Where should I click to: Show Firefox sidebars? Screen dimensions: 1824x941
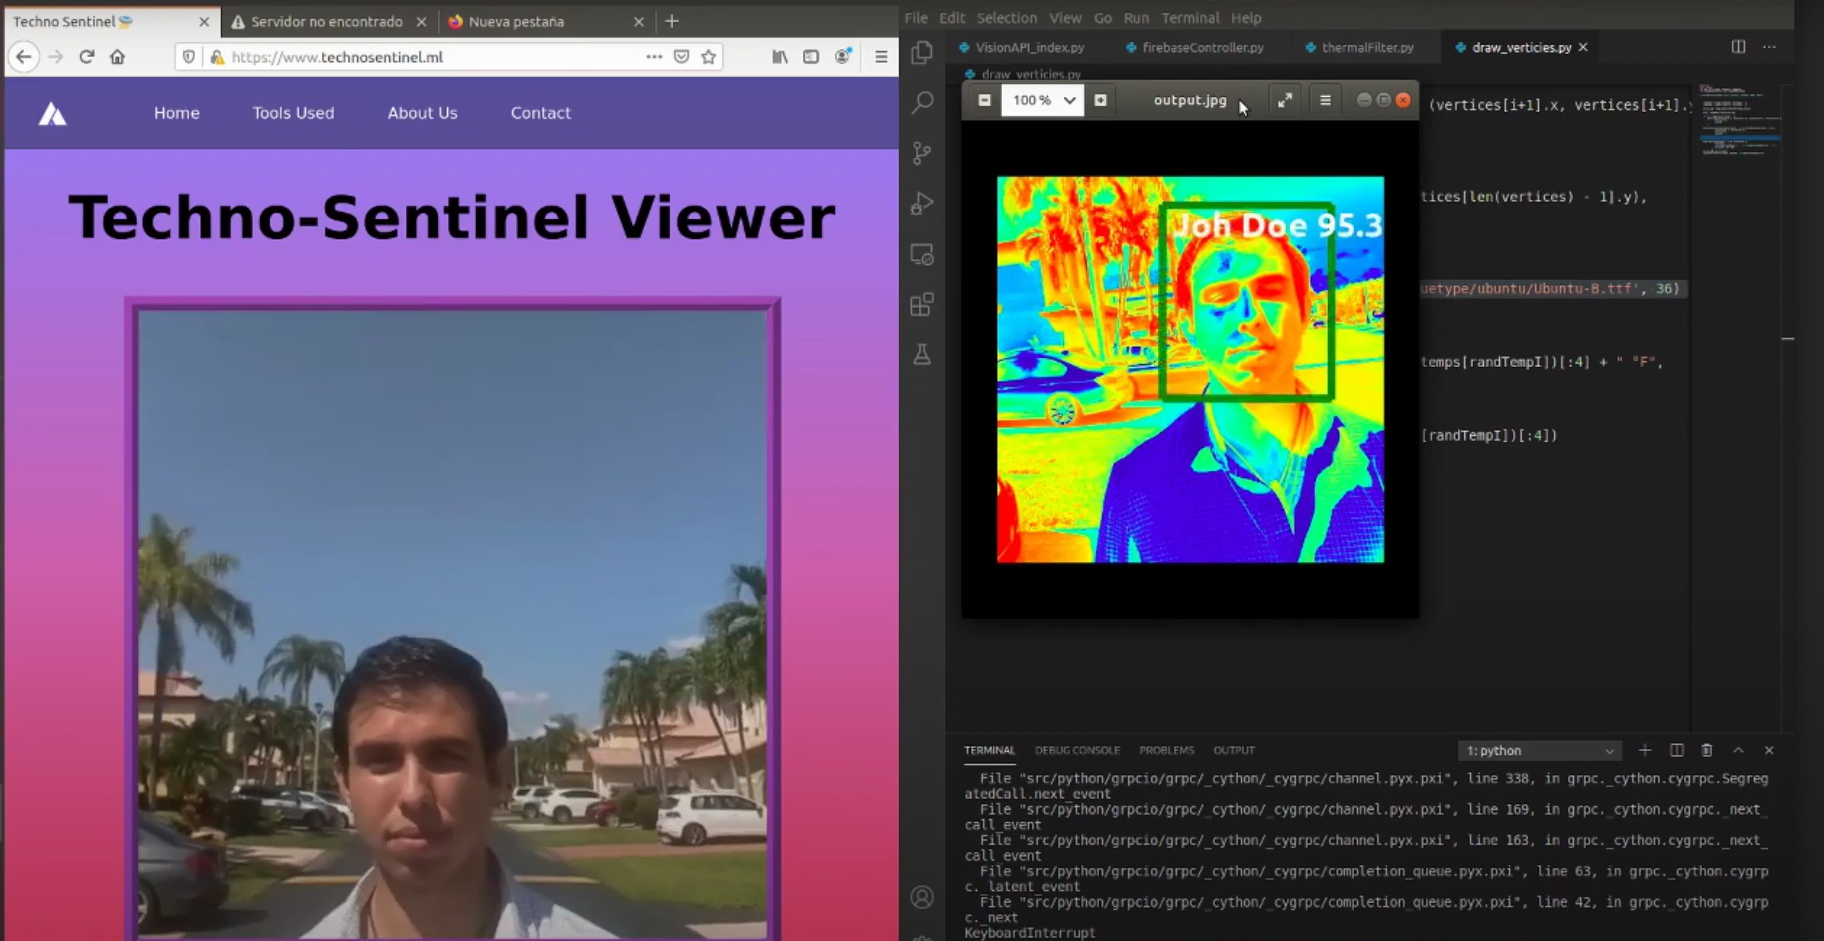tap(811, 57)
